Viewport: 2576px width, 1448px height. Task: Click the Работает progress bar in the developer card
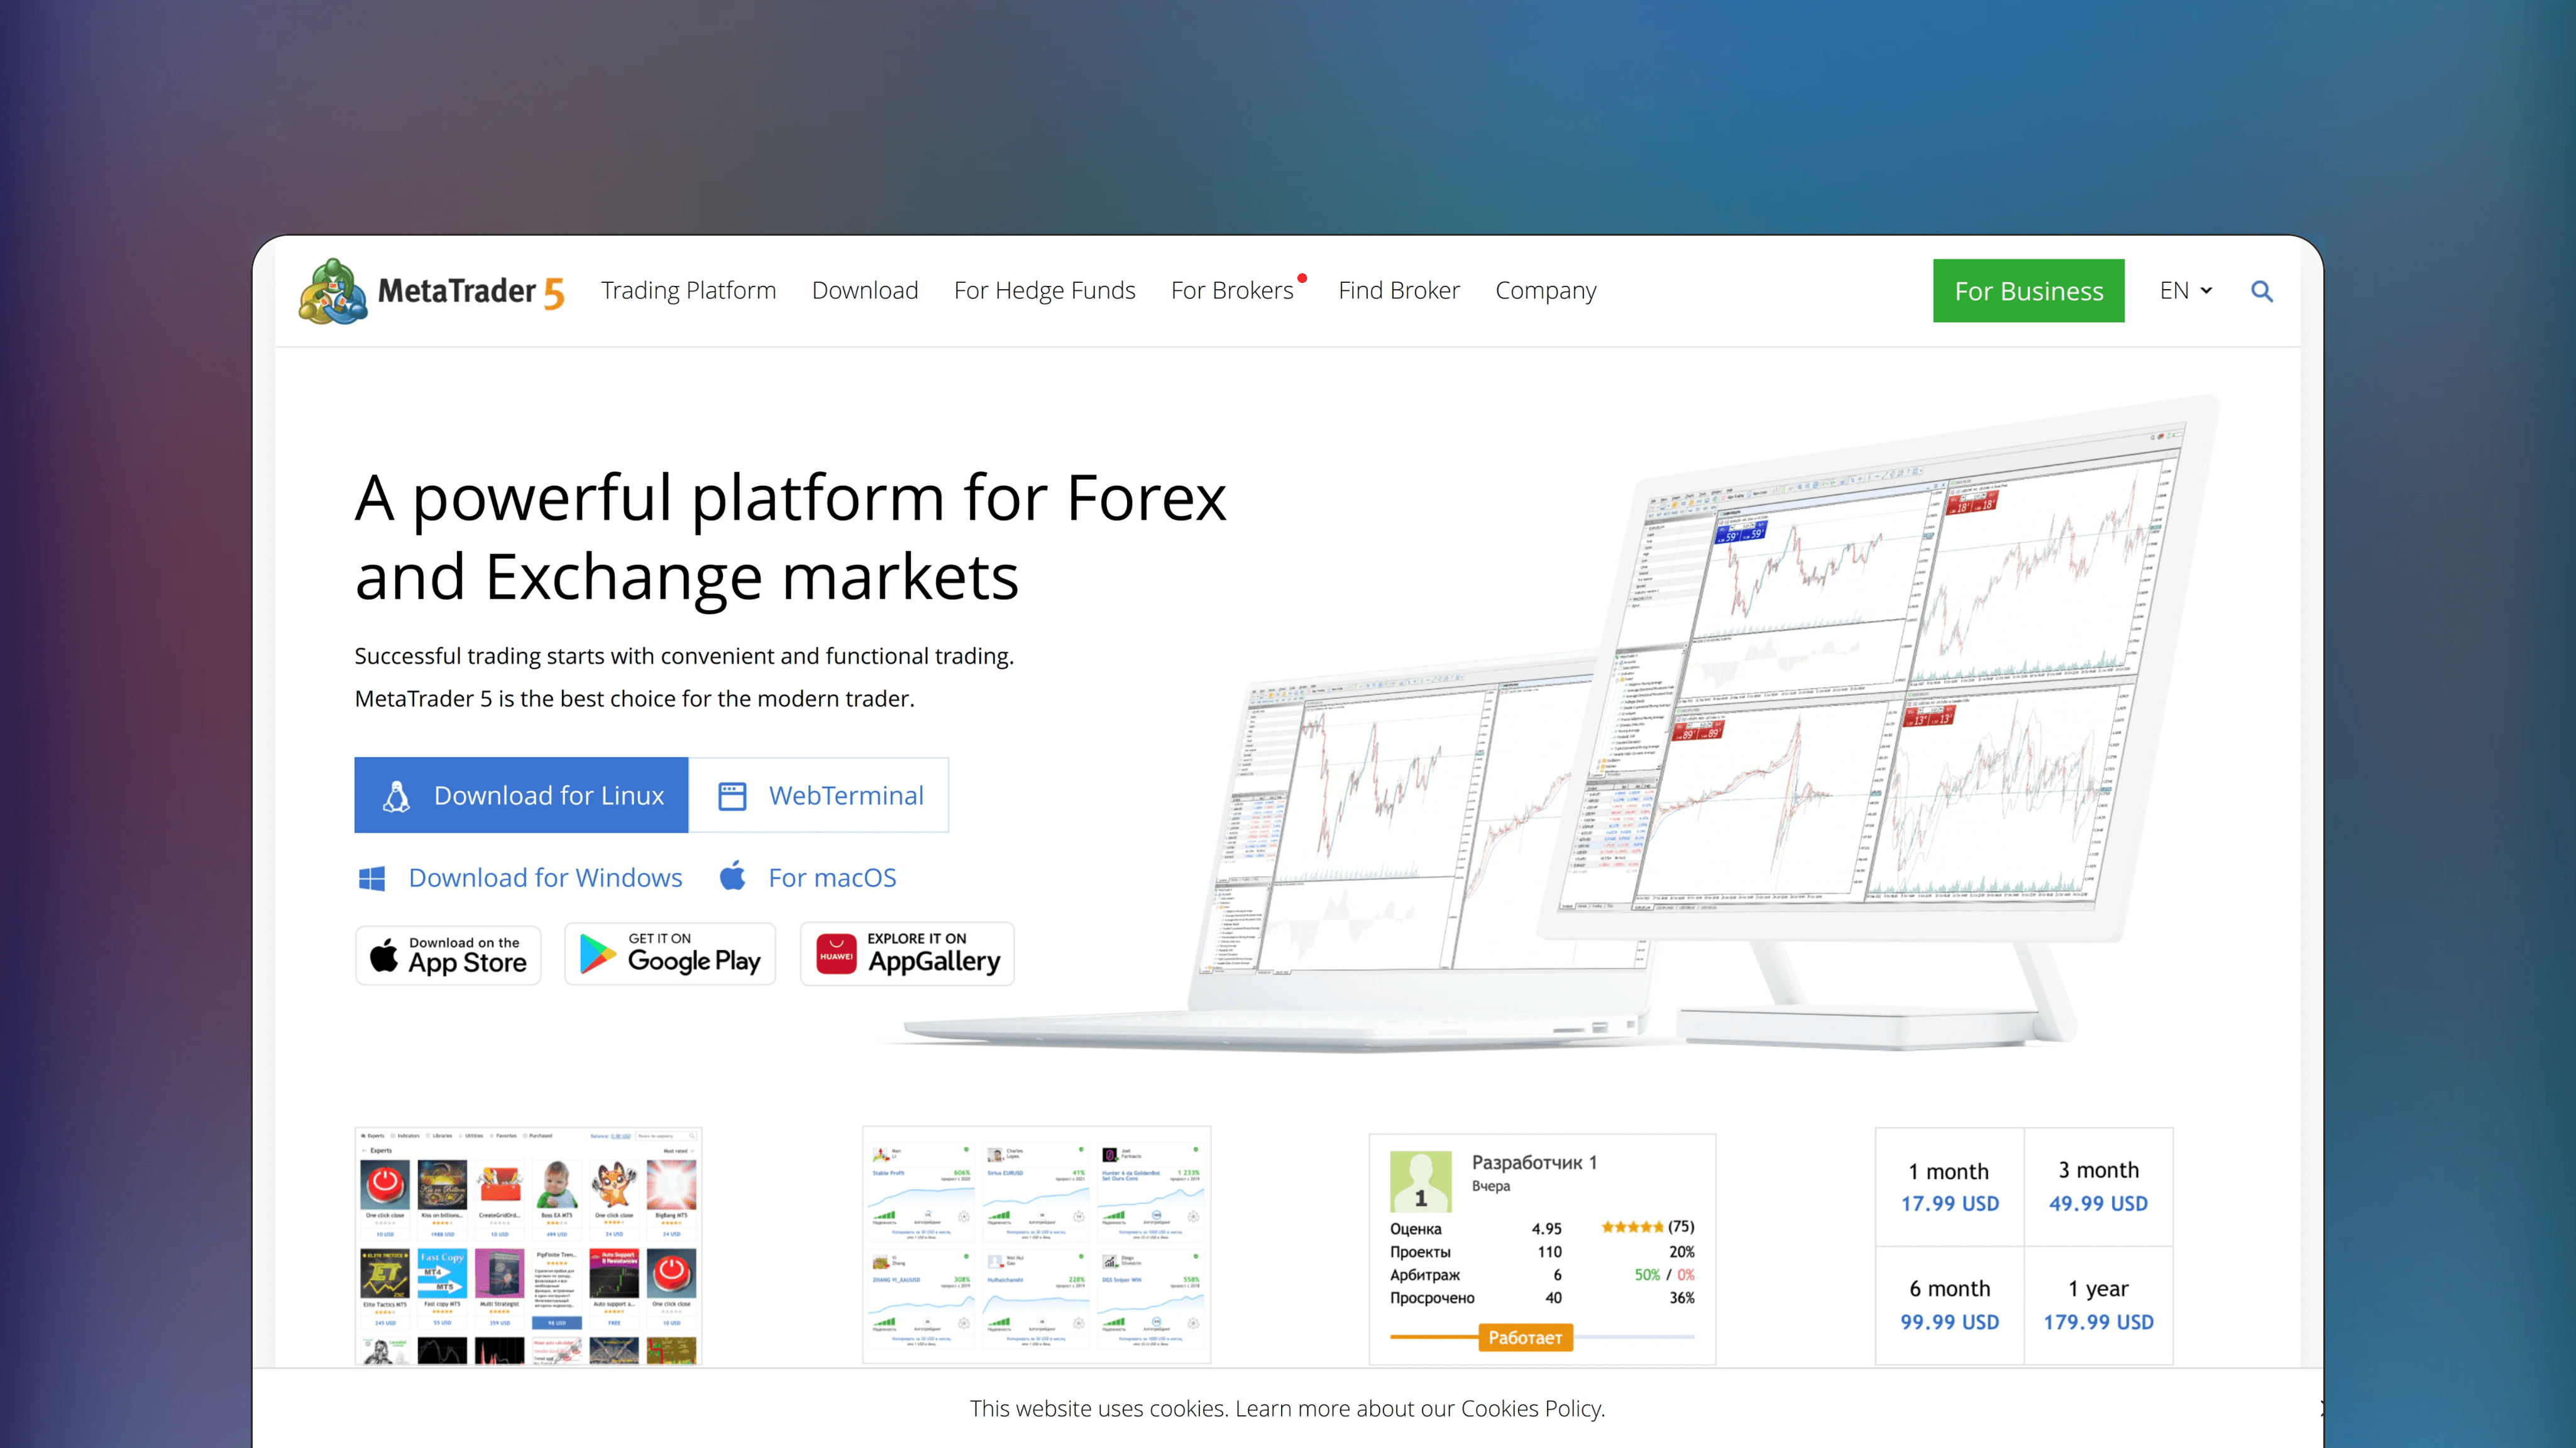tap(1525, 1337)
